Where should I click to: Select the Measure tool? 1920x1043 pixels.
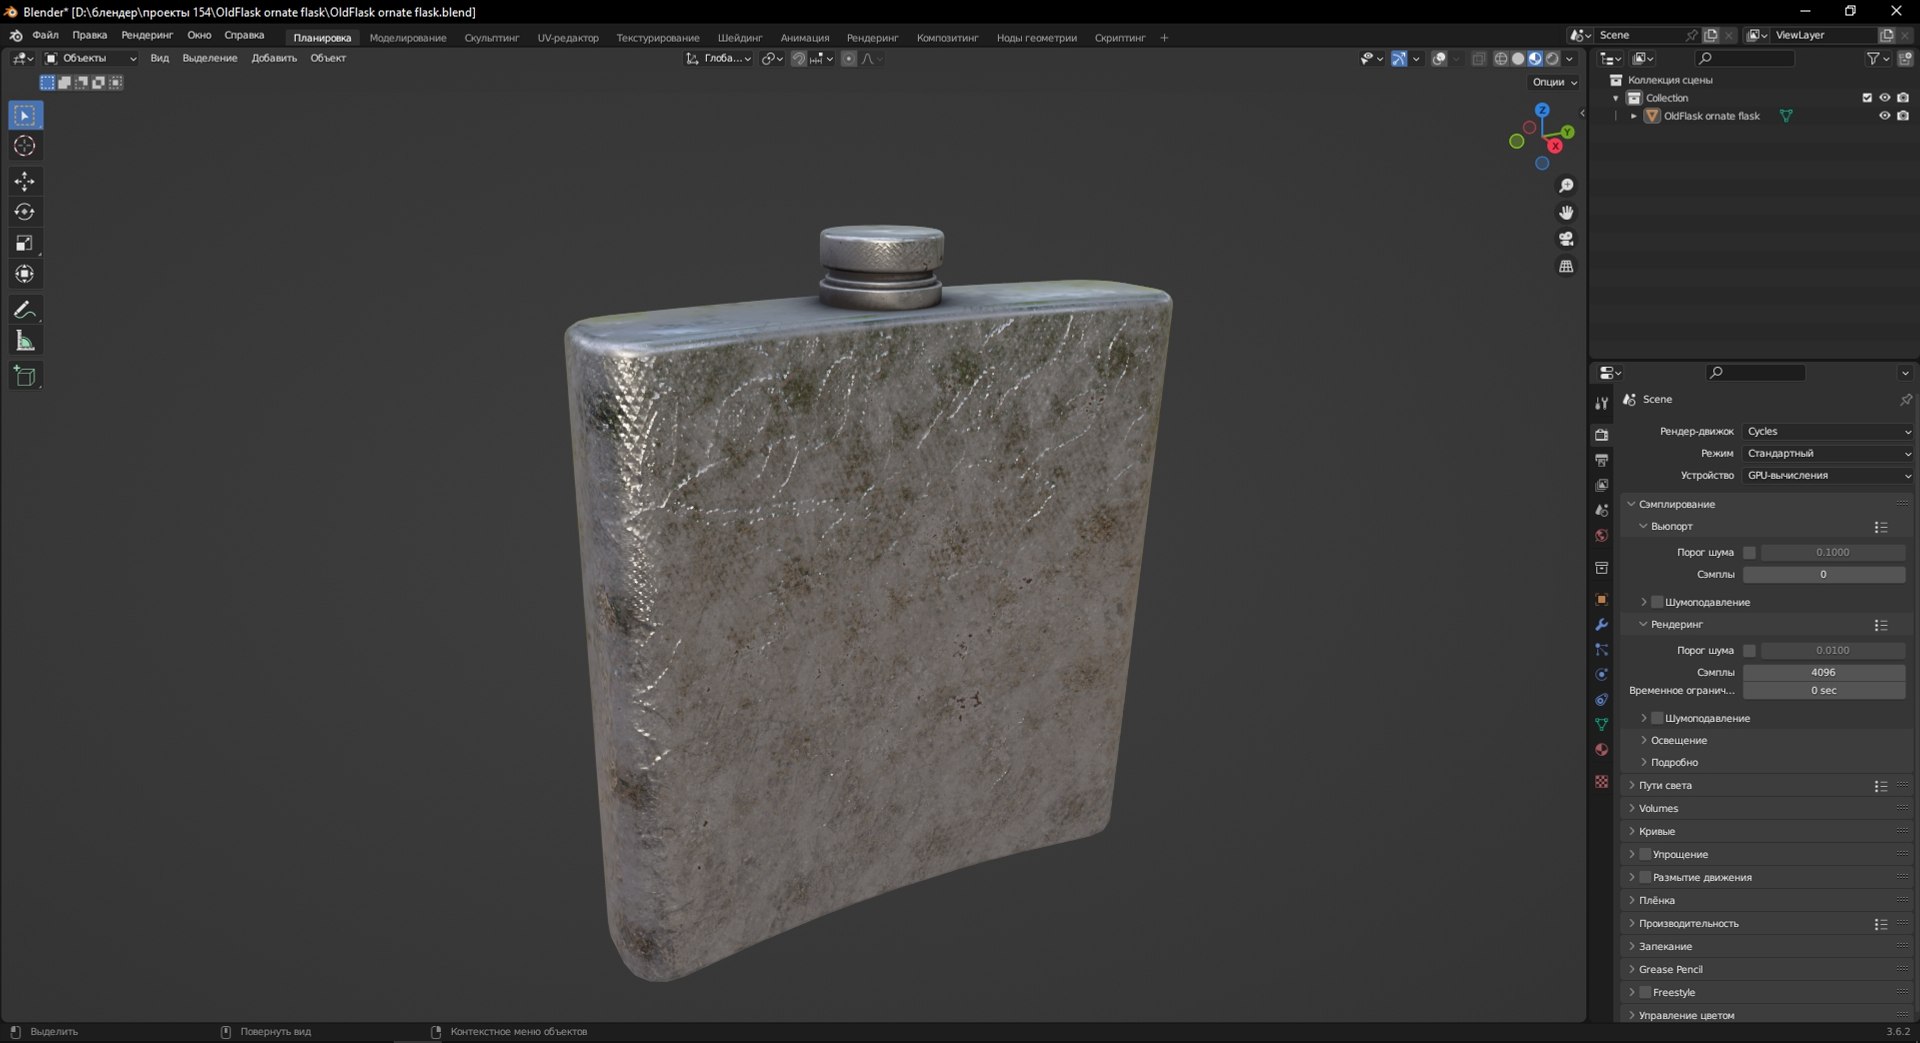click(25, 341)
